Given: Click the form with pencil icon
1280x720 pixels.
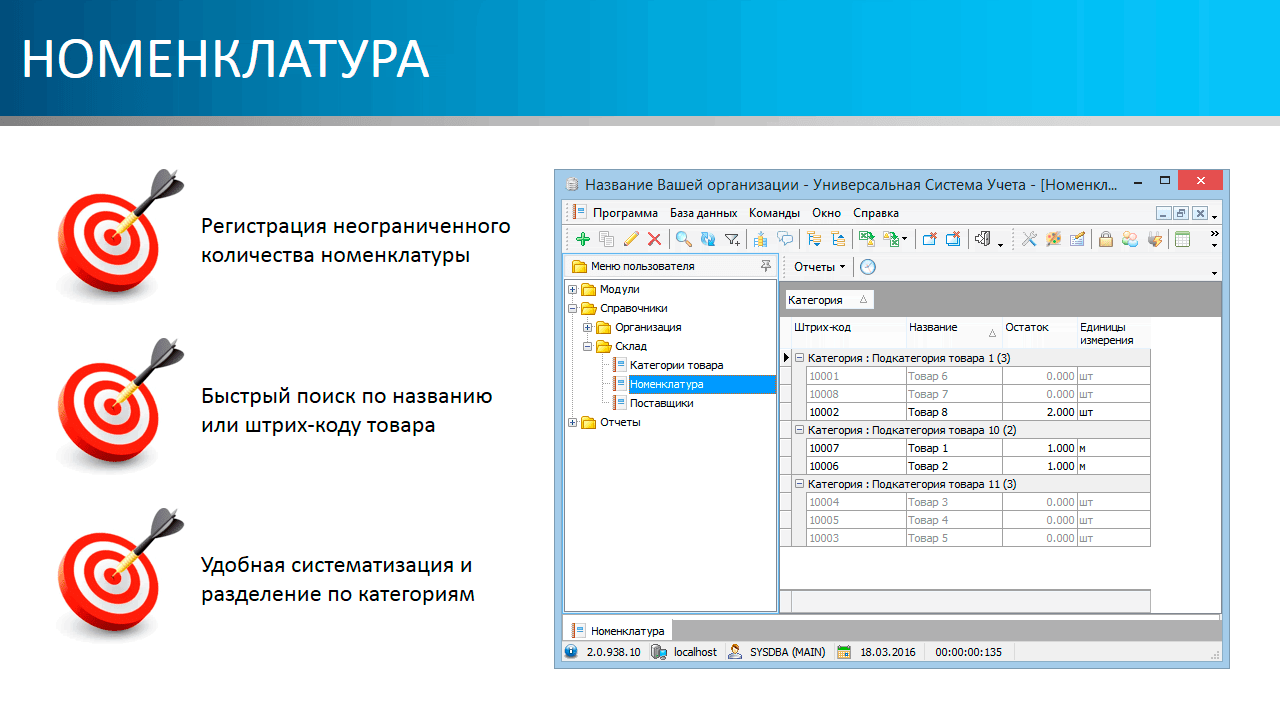Looking at the screenshot, I should tap(1077, 239).
